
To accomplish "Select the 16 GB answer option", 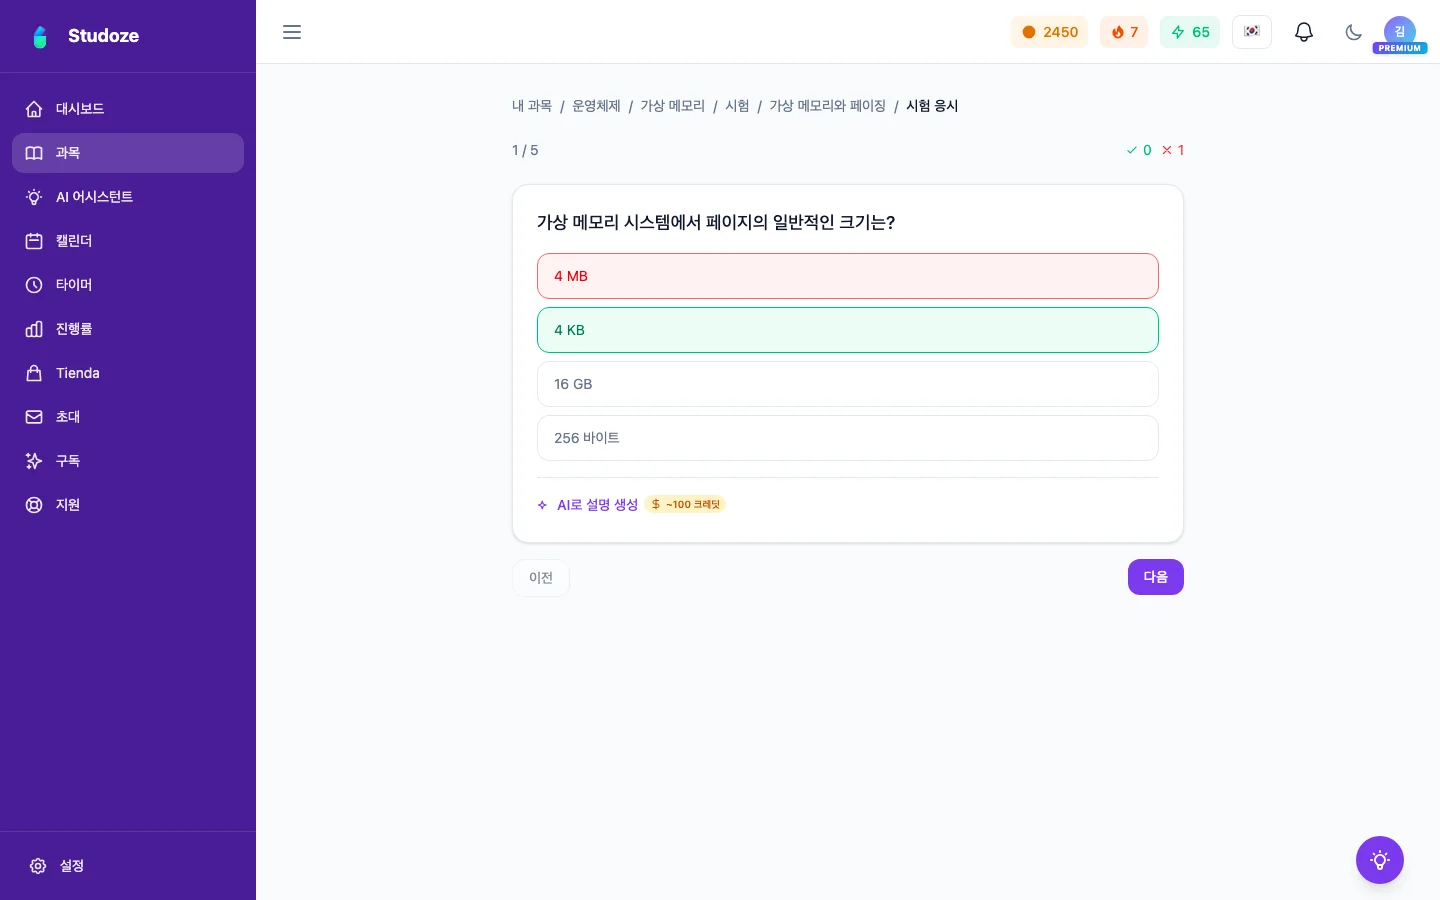I will 848,384.
